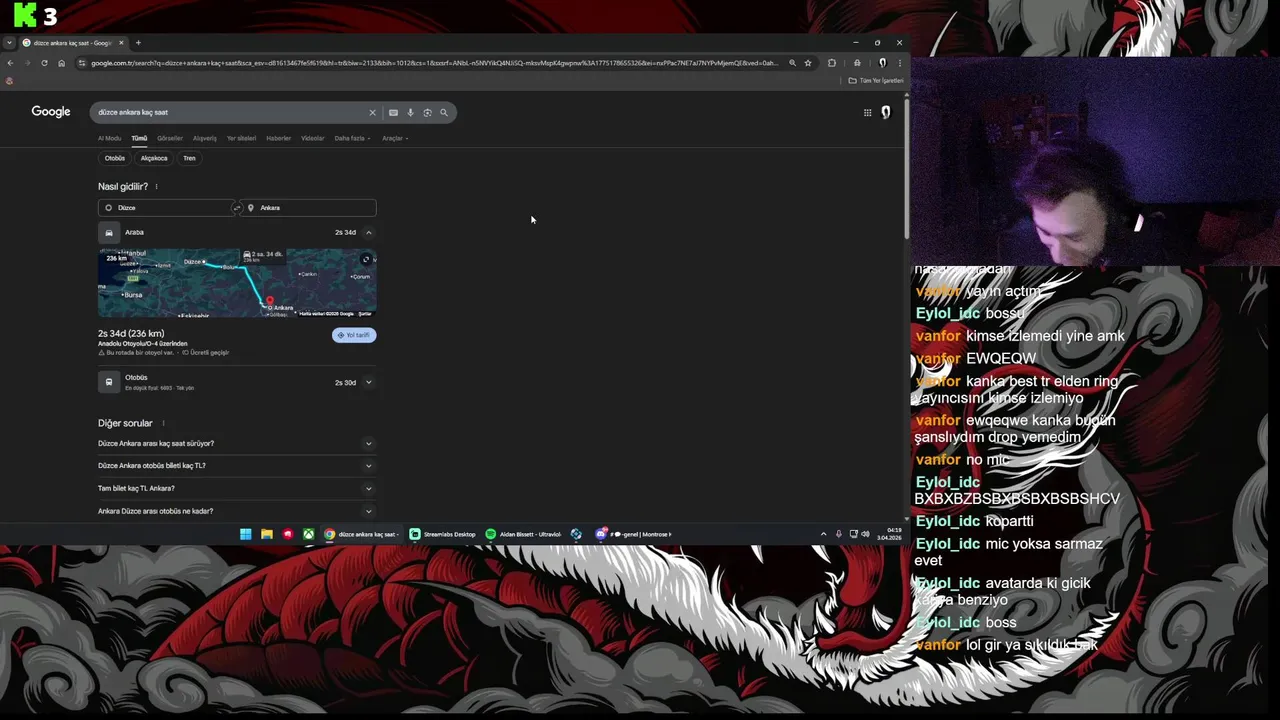Select the Araba car icon

coord(109,232)
